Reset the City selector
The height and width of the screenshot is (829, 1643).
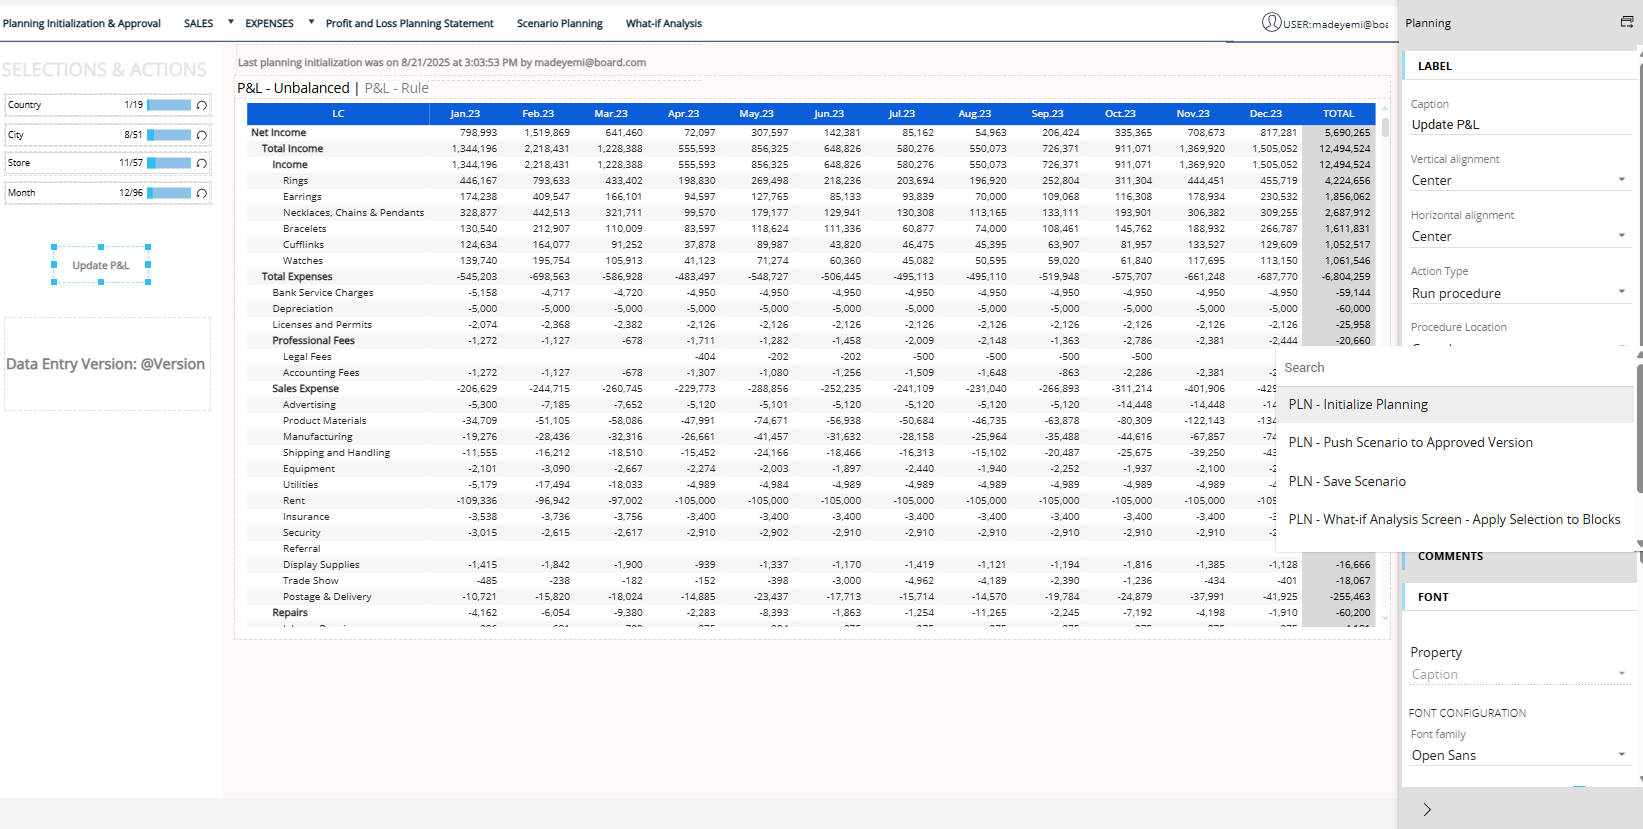click(x=202, y=135)
